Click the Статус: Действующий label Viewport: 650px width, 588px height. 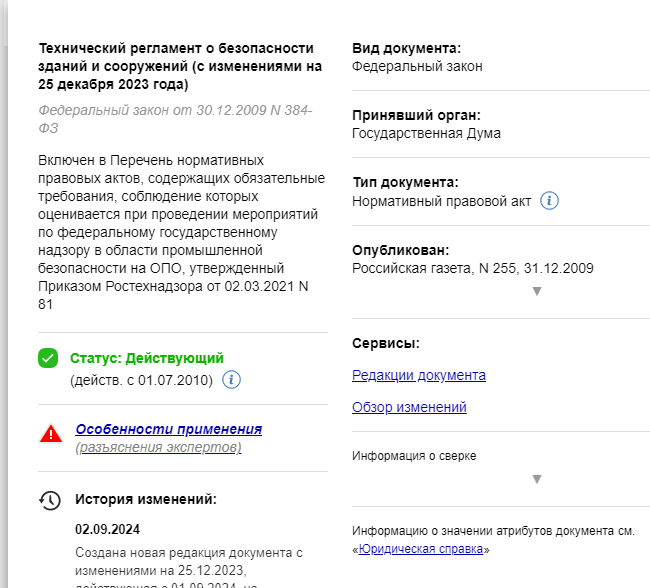click(147, 358)
